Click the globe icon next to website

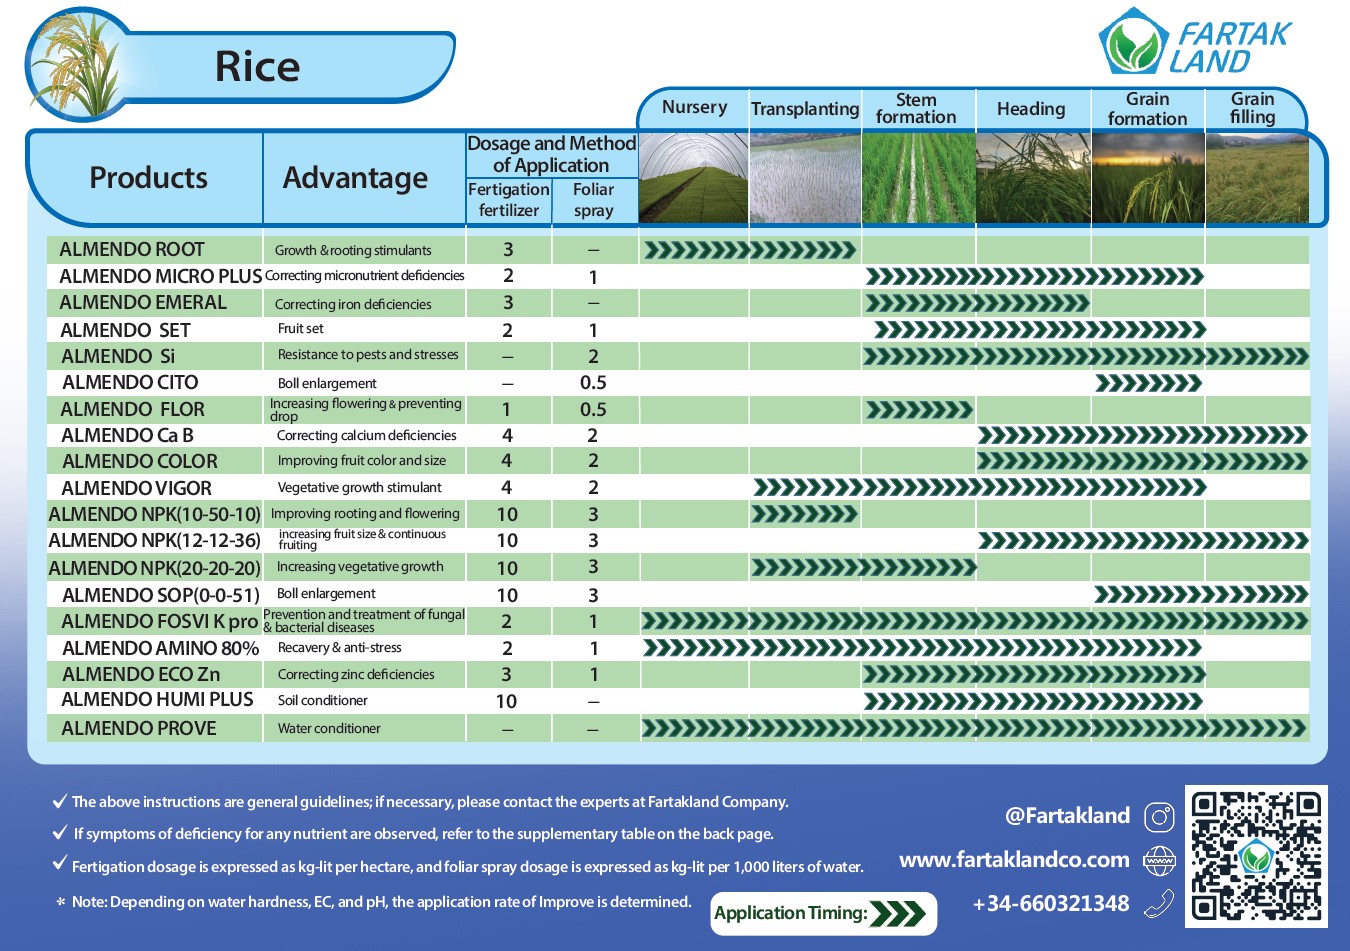[1159, 860]
